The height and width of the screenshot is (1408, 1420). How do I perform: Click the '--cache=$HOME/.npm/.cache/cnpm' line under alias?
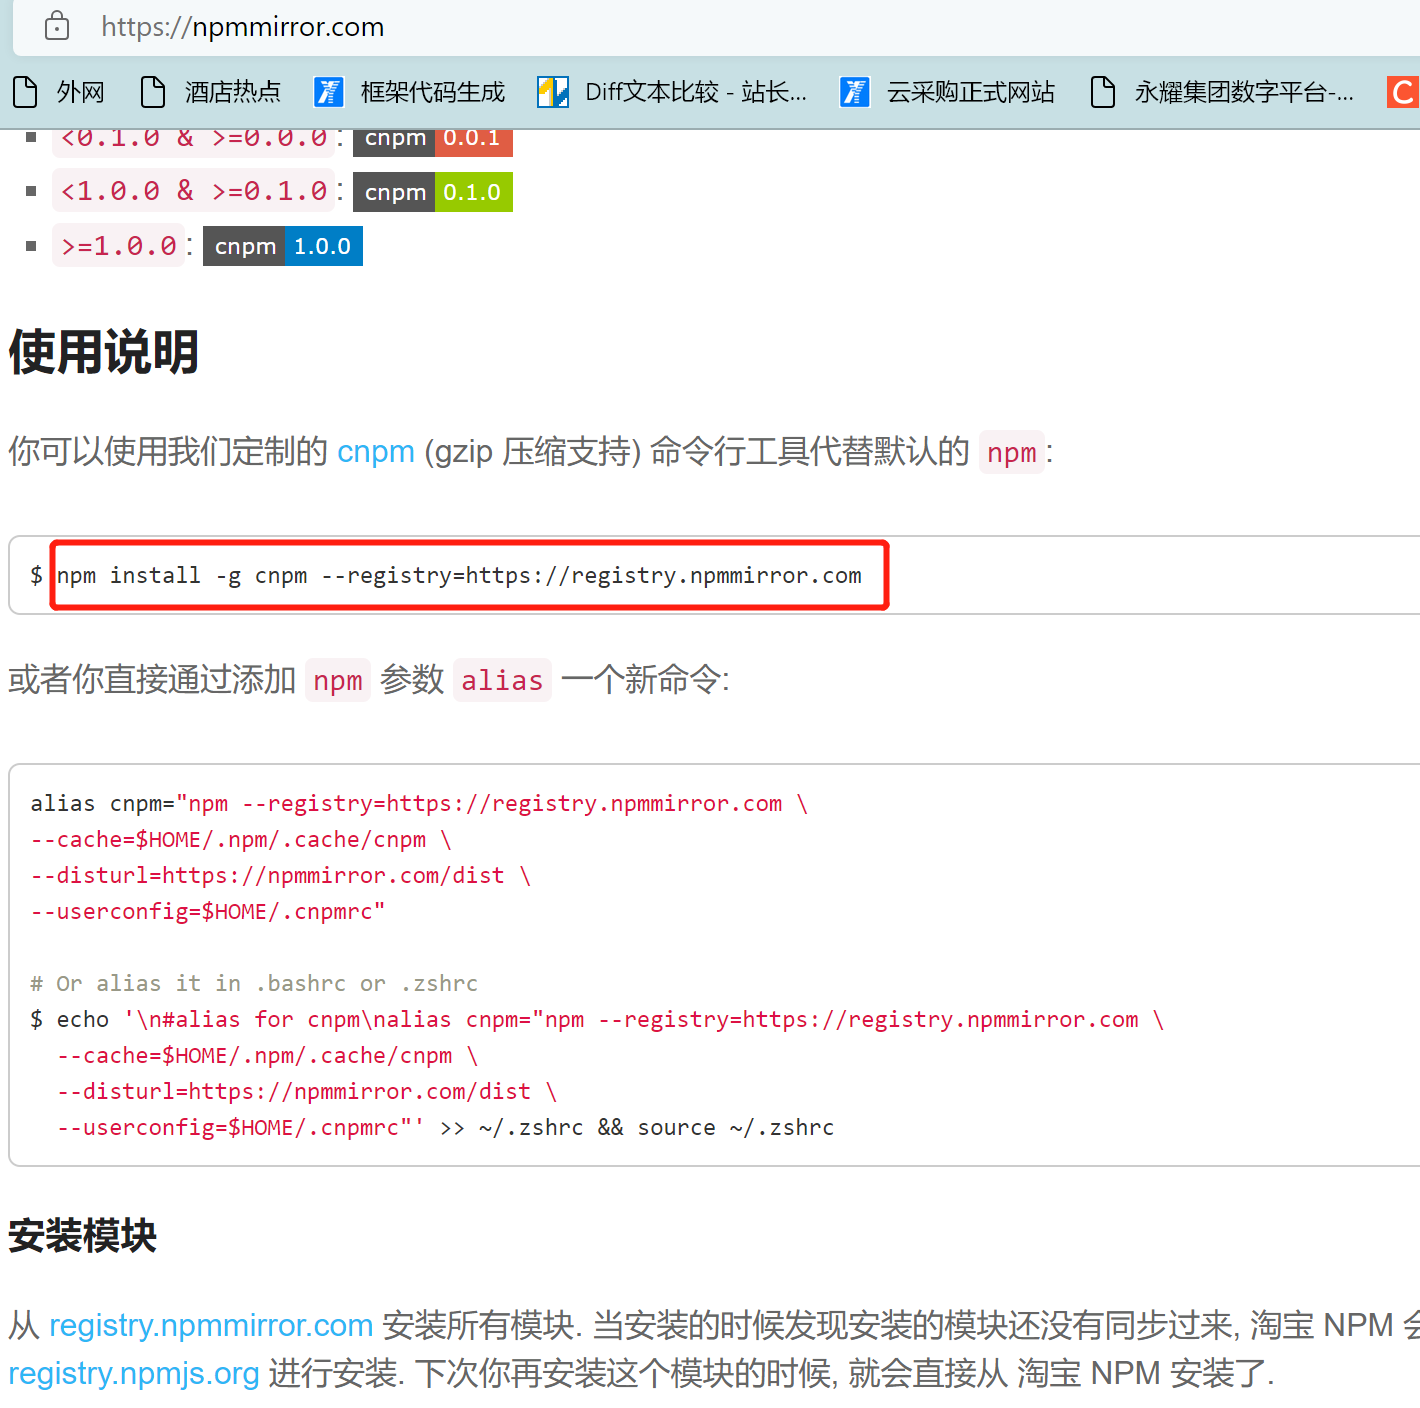tap(241, 840)
